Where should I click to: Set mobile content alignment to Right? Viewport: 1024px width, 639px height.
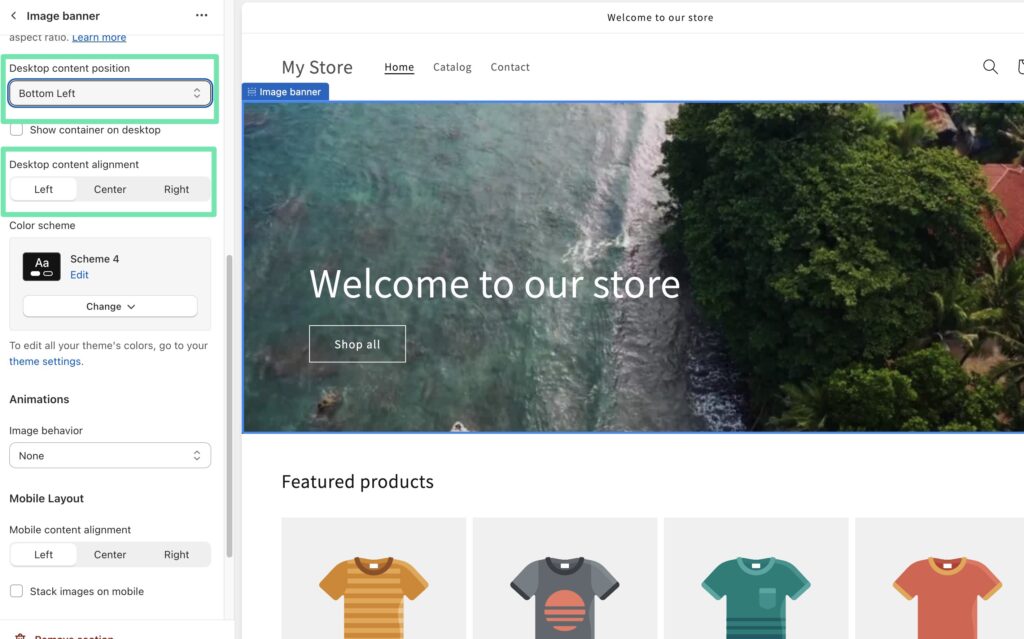point(176,554)
